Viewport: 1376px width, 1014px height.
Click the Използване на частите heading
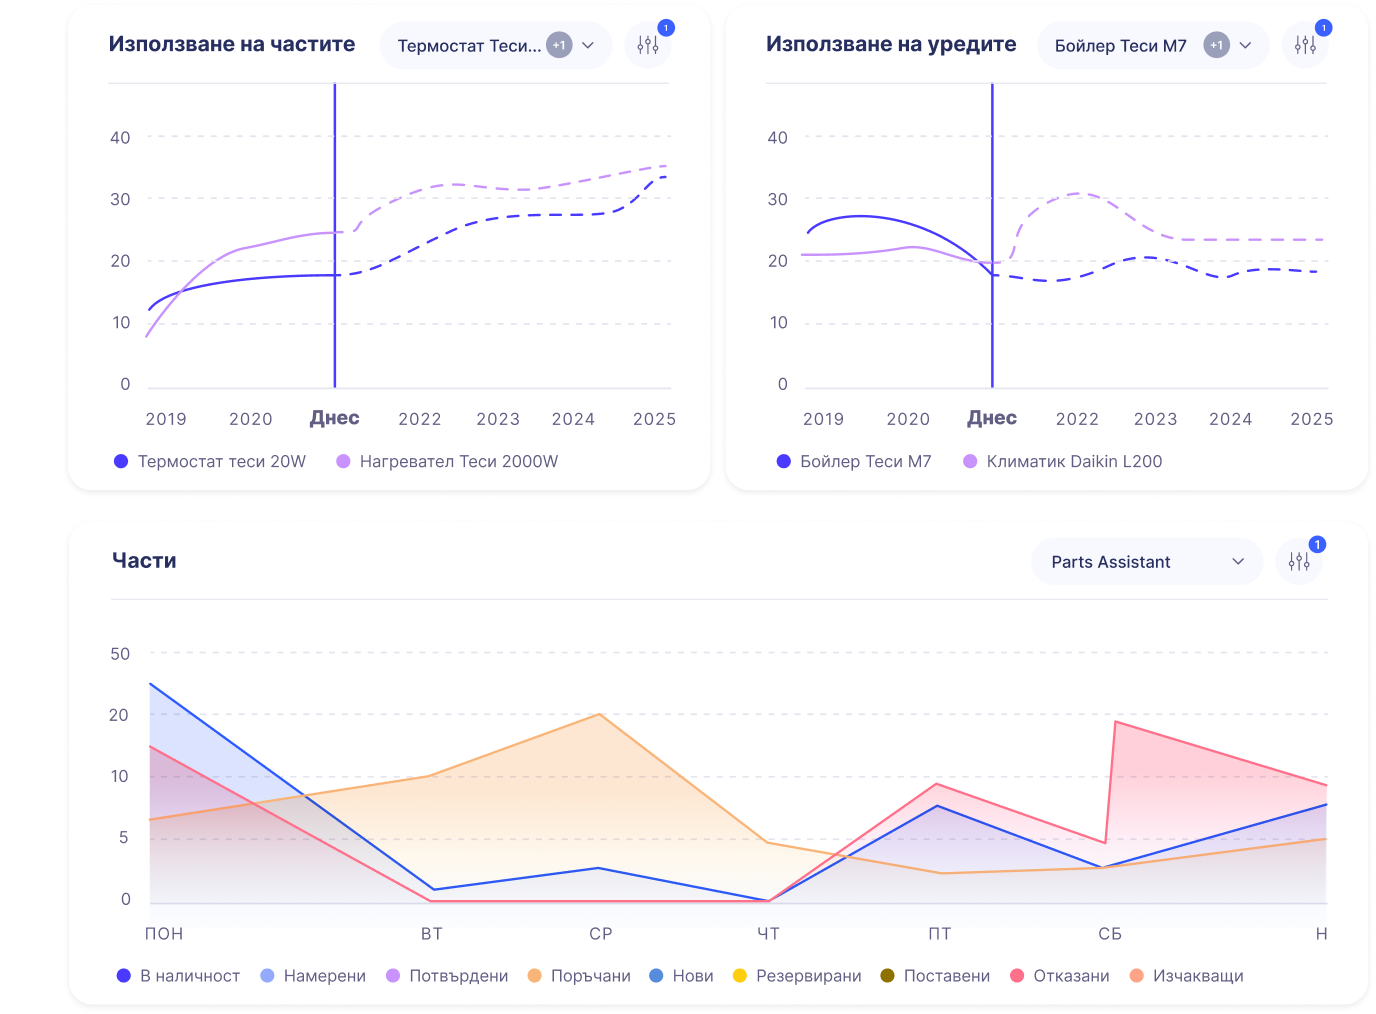coord(232,44)
